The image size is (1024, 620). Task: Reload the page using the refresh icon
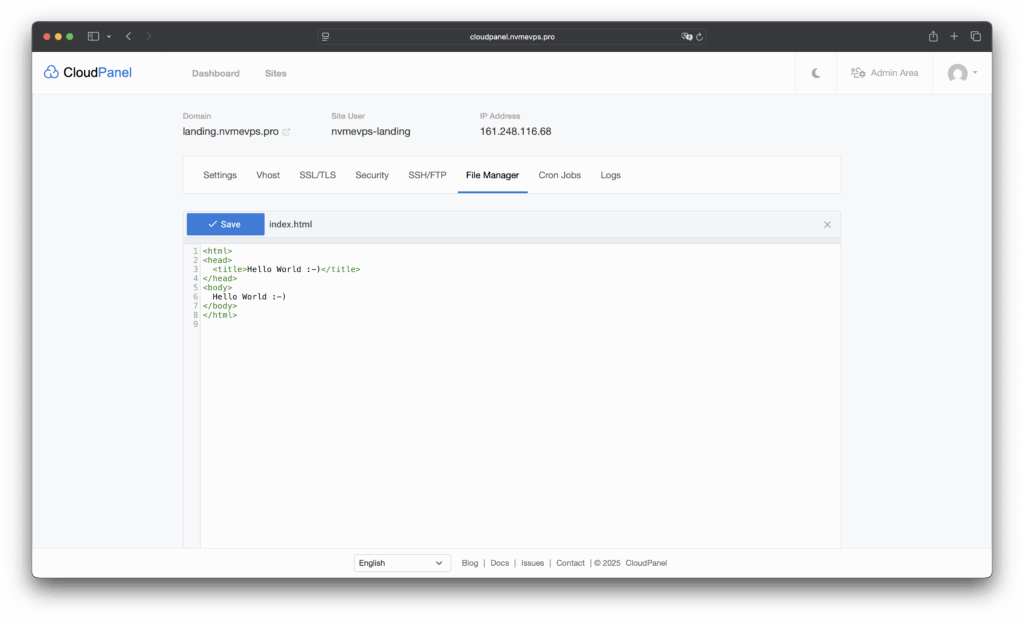(700, 36)
